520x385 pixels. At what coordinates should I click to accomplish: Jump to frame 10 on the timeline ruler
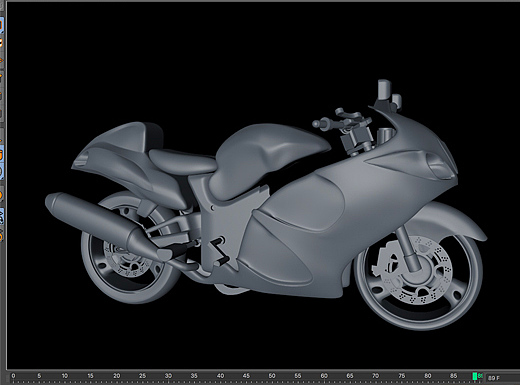[65, 376]
